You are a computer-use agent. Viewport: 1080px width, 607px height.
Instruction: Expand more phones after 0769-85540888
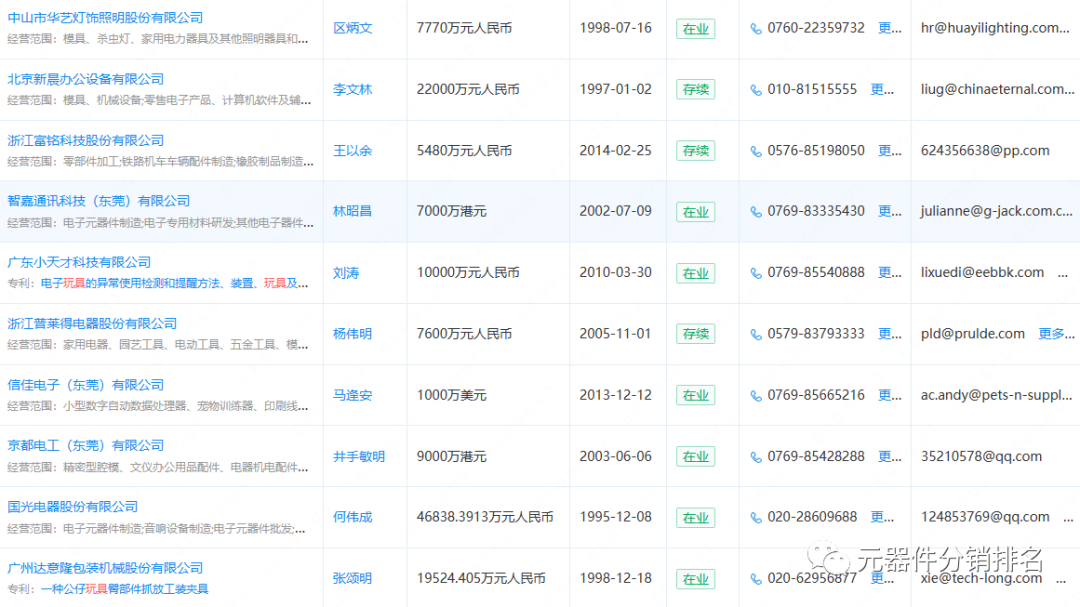[890, 273]
